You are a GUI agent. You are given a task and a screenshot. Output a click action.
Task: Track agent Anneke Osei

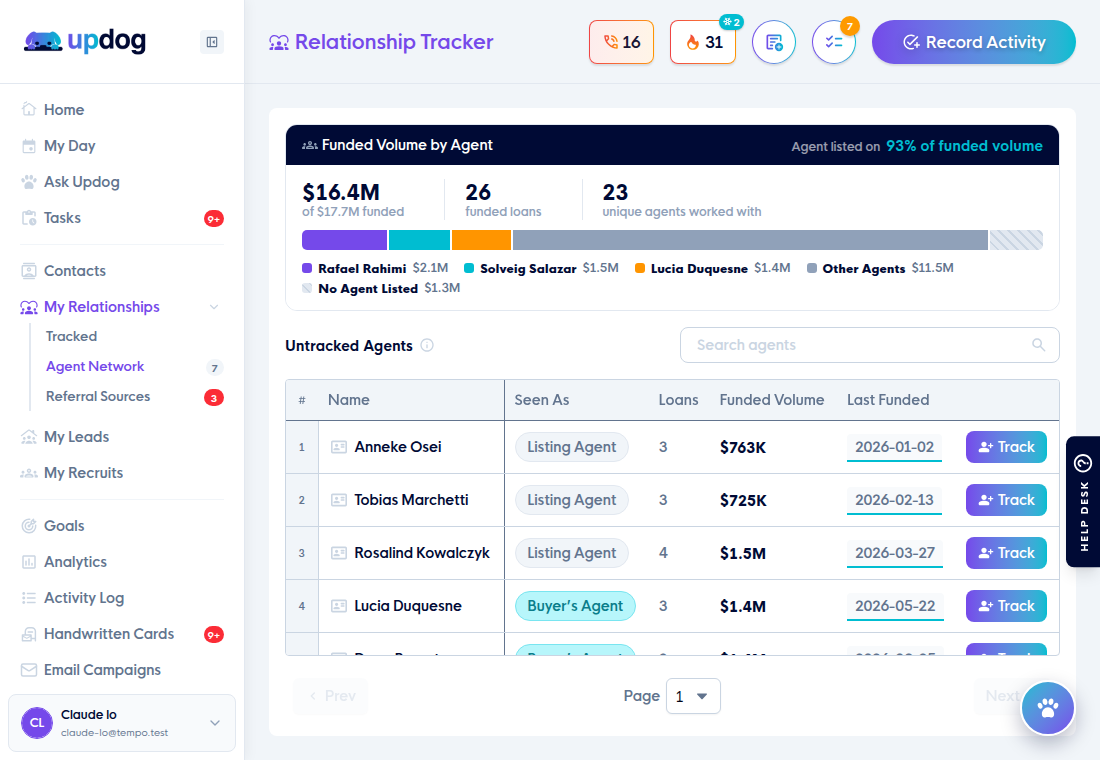point(1006,447)
